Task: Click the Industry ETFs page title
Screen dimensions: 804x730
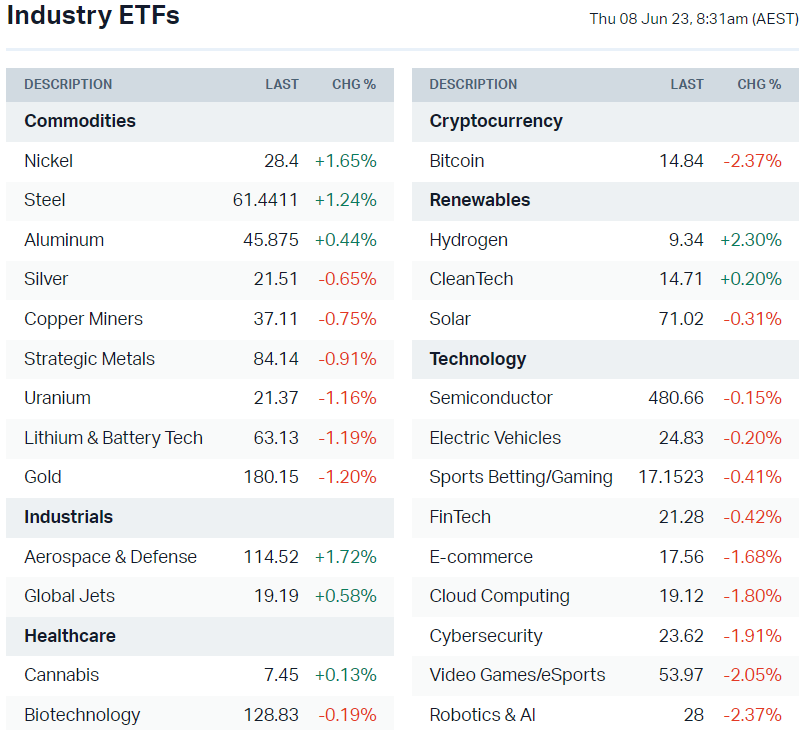Action: tap(93, 16)
